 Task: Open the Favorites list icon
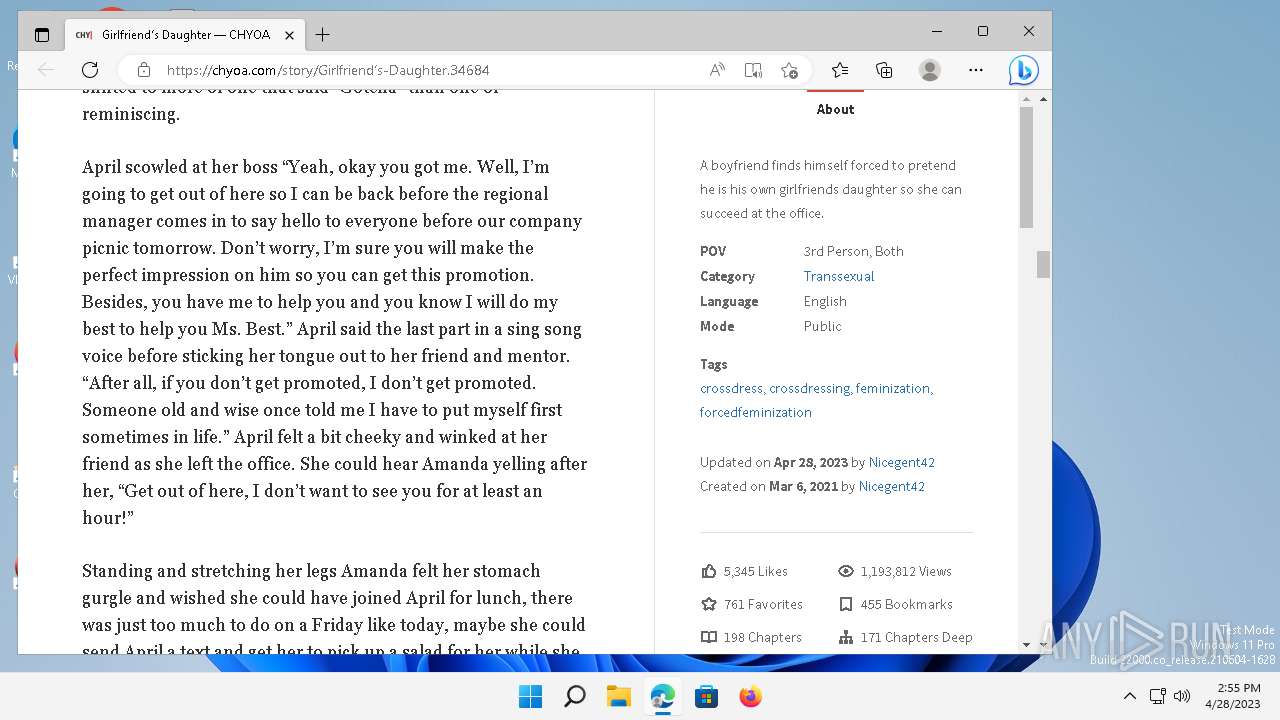point(840,70)
